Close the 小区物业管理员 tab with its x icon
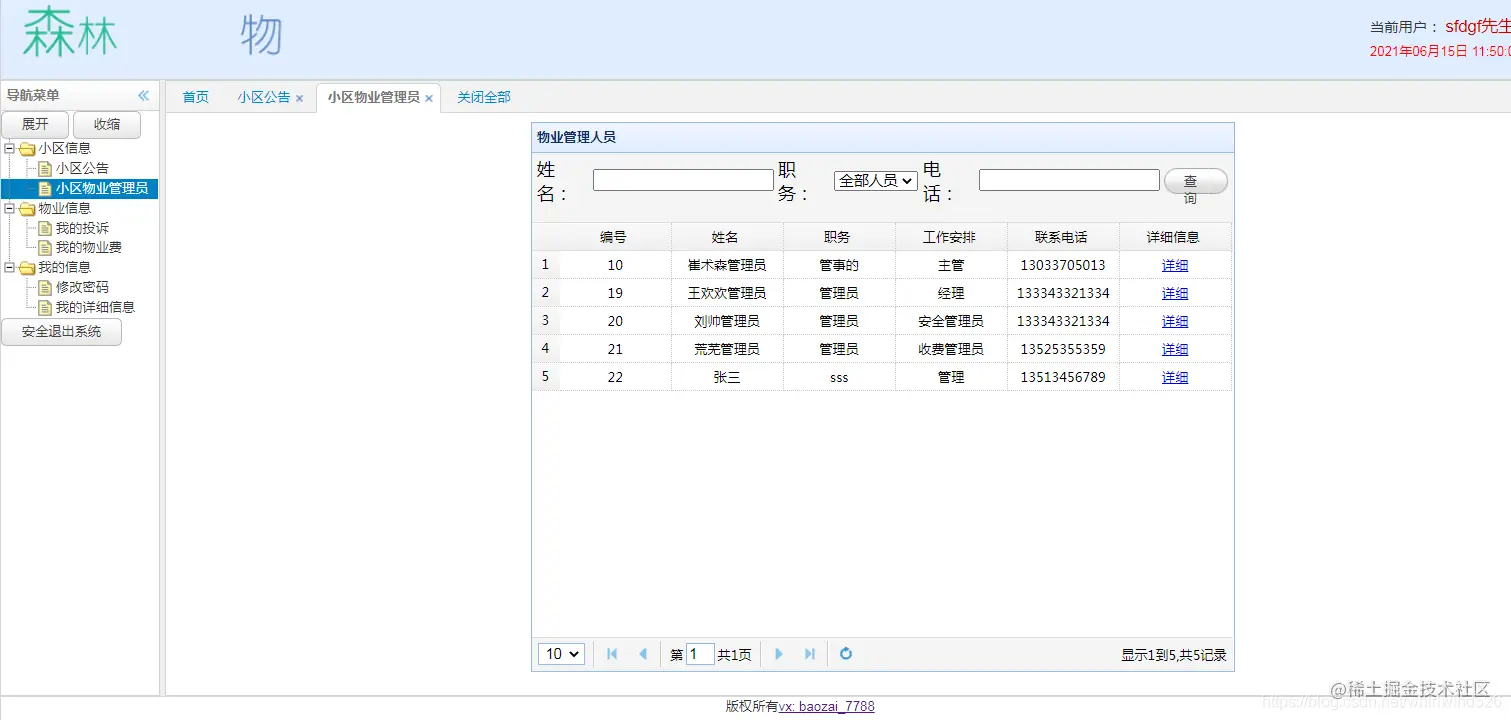Viewport: 1511px width, 720px height. (429, 98)
